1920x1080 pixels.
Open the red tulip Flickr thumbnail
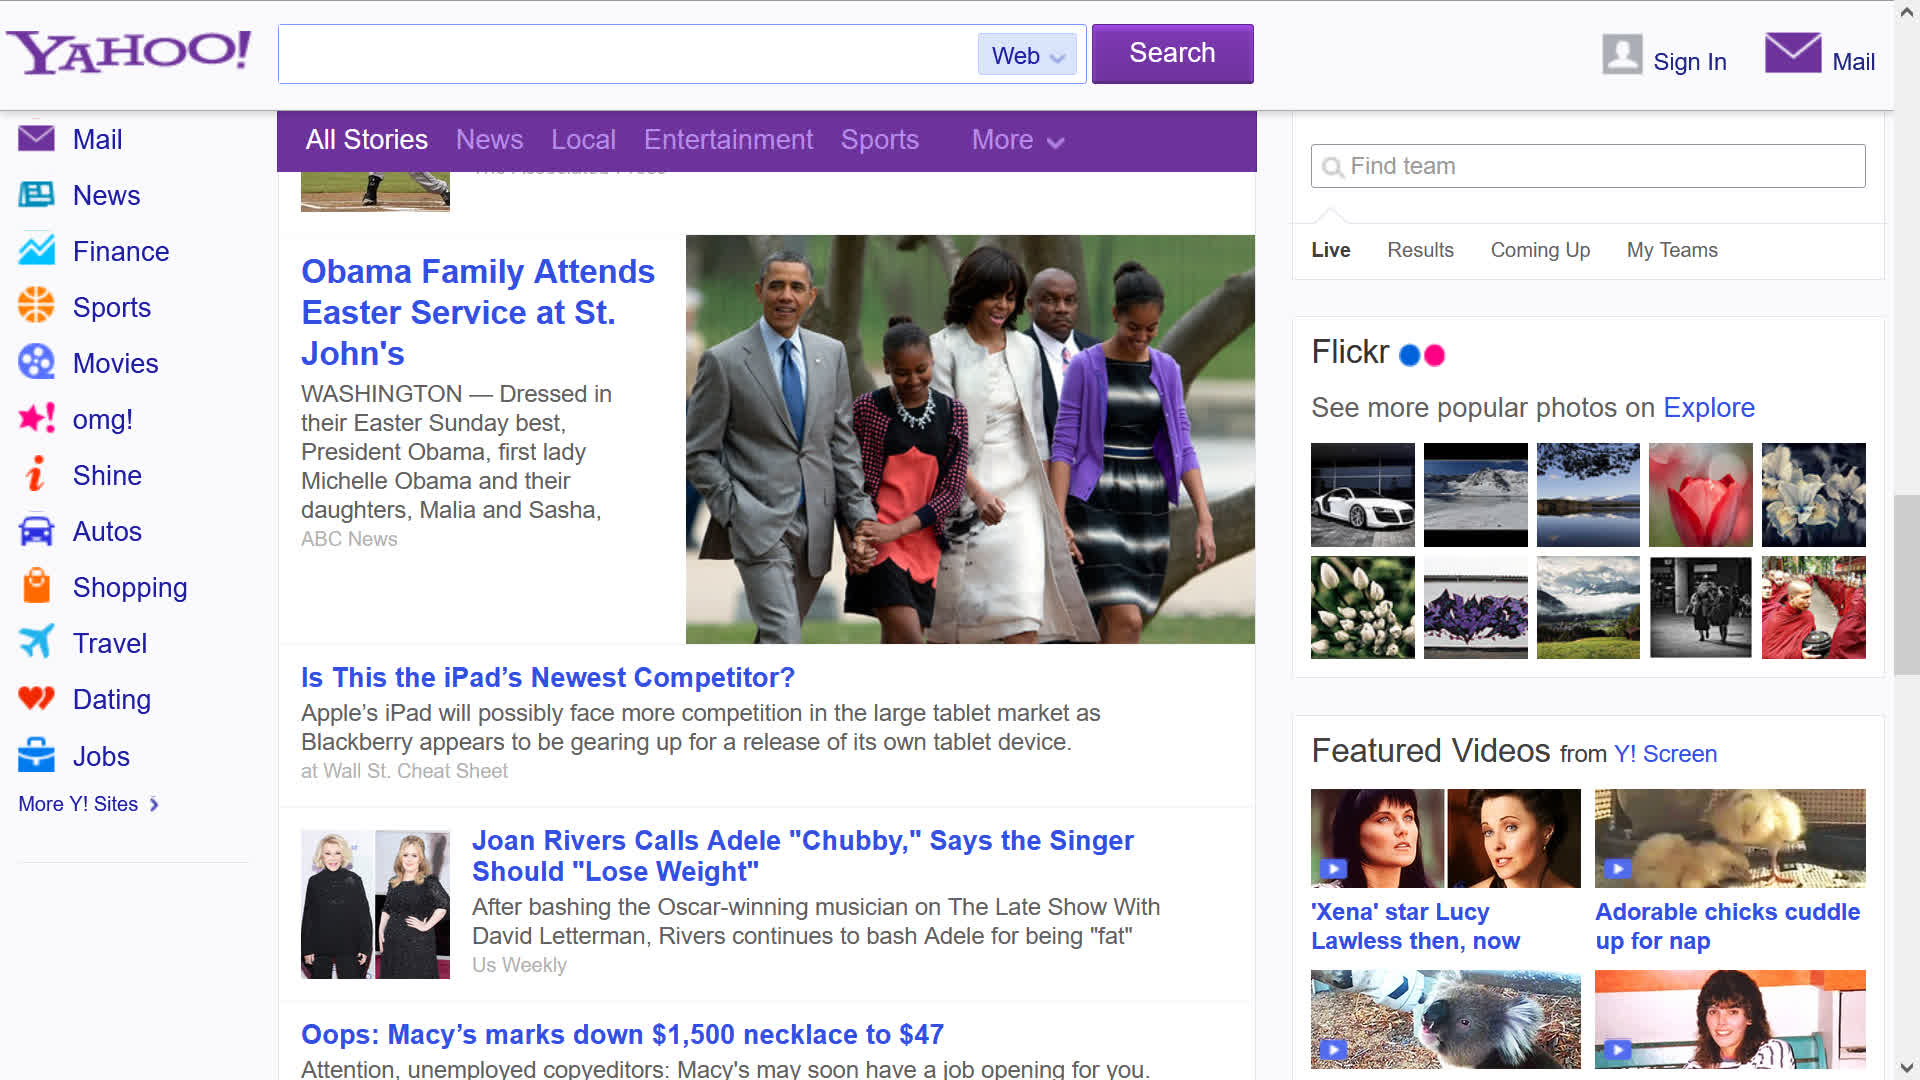click(x=1700, y=495)
